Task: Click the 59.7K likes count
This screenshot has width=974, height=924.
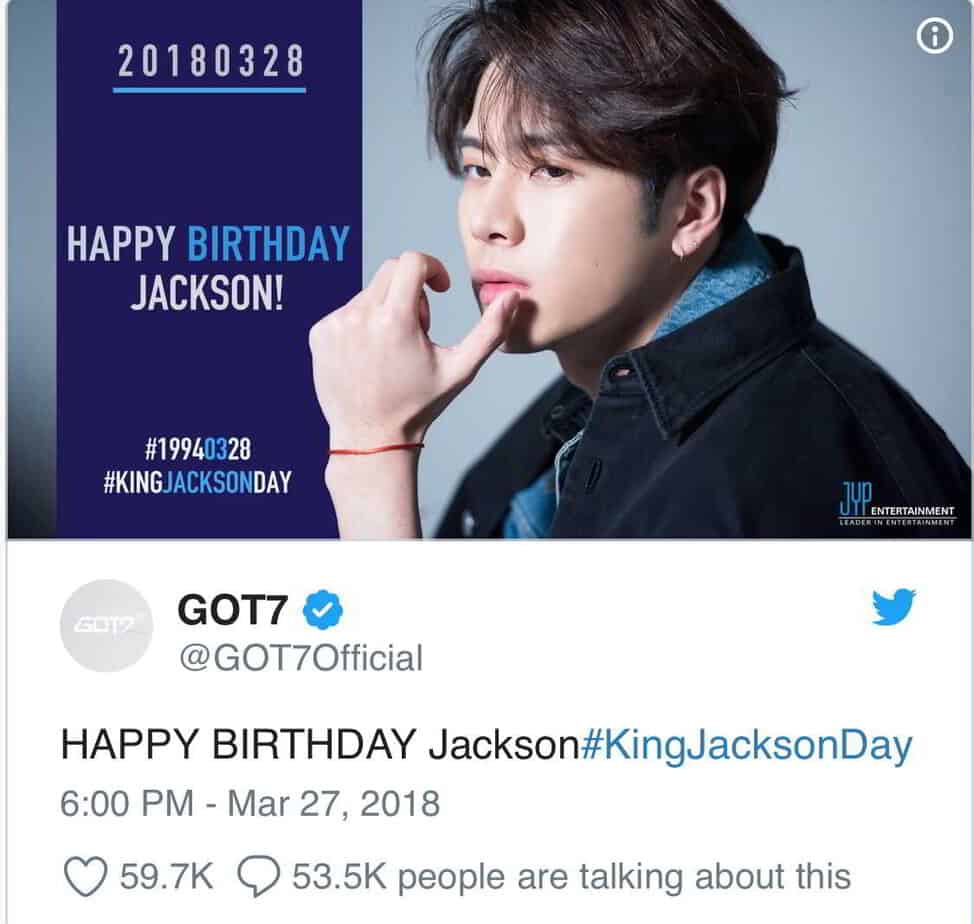Action: pos(166,877)
